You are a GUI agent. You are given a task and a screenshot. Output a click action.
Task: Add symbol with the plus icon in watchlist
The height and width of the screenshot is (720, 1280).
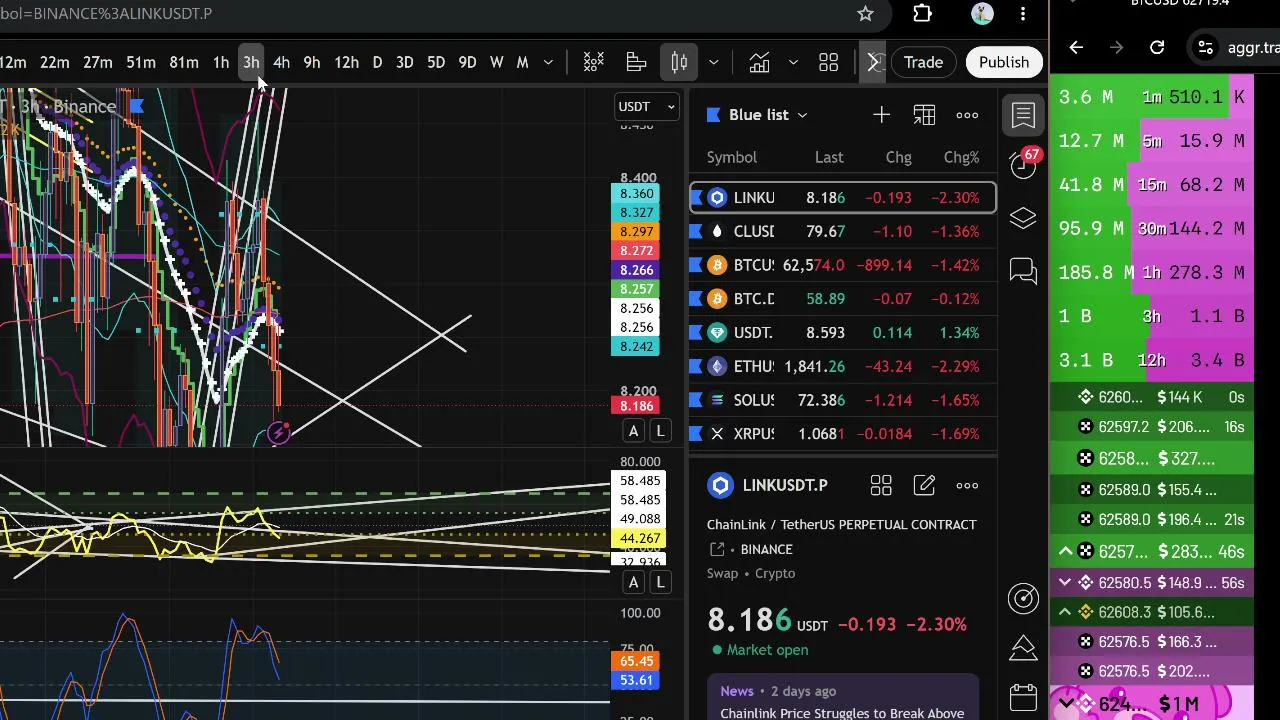click(881, 115)
